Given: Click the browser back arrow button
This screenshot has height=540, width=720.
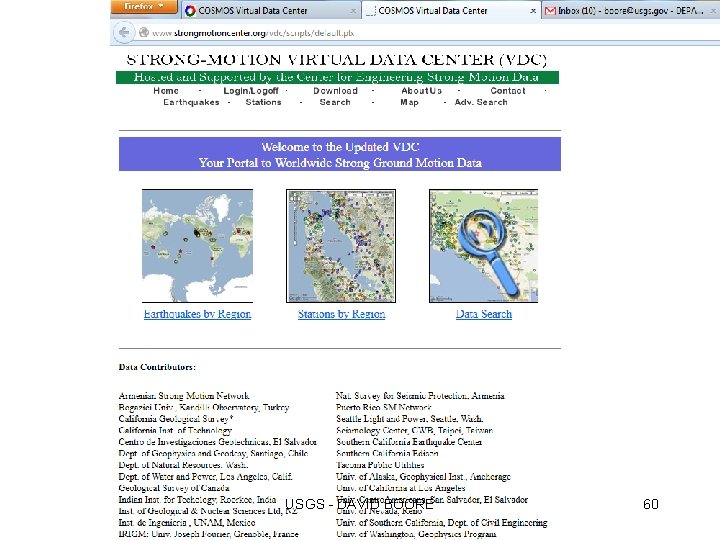Looking at the screenshot, I should pos(124,33).
